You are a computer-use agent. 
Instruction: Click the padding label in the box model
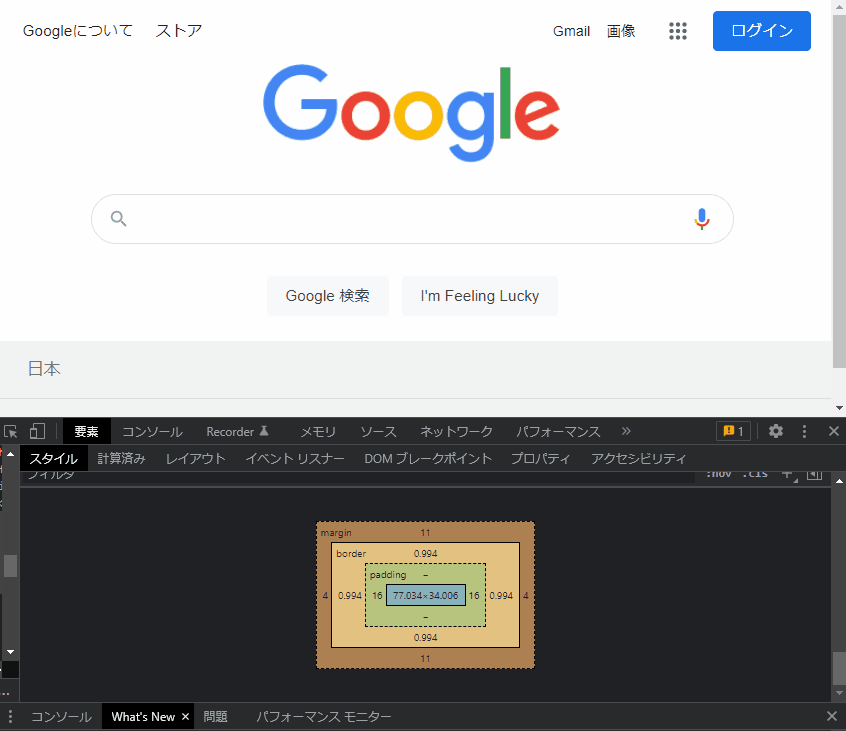click(x=388, y=575)
